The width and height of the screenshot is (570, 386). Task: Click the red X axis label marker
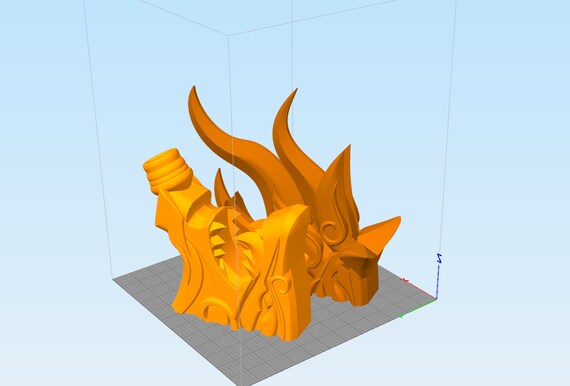click(x=405, y=280)
